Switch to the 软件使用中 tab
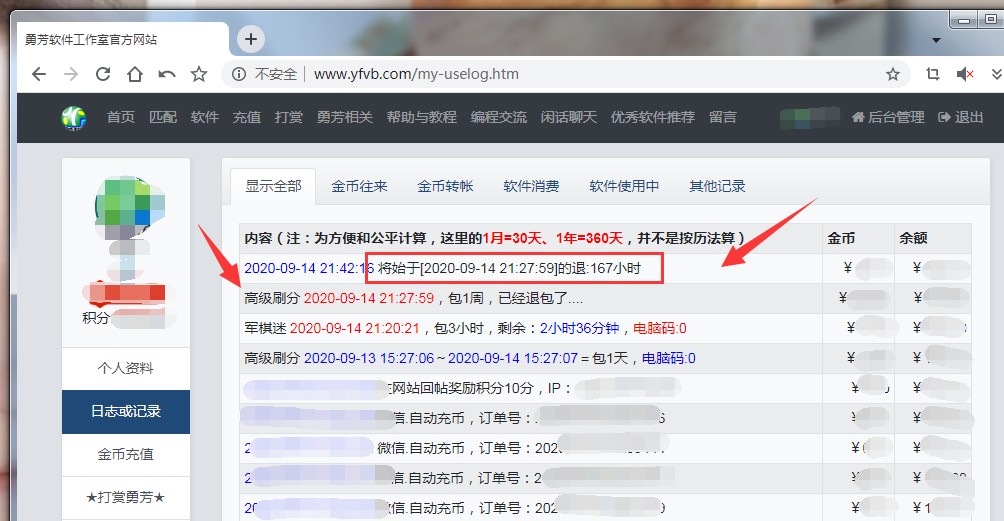The width and height of the screenshot is (1004, 521). pos(624,186)
